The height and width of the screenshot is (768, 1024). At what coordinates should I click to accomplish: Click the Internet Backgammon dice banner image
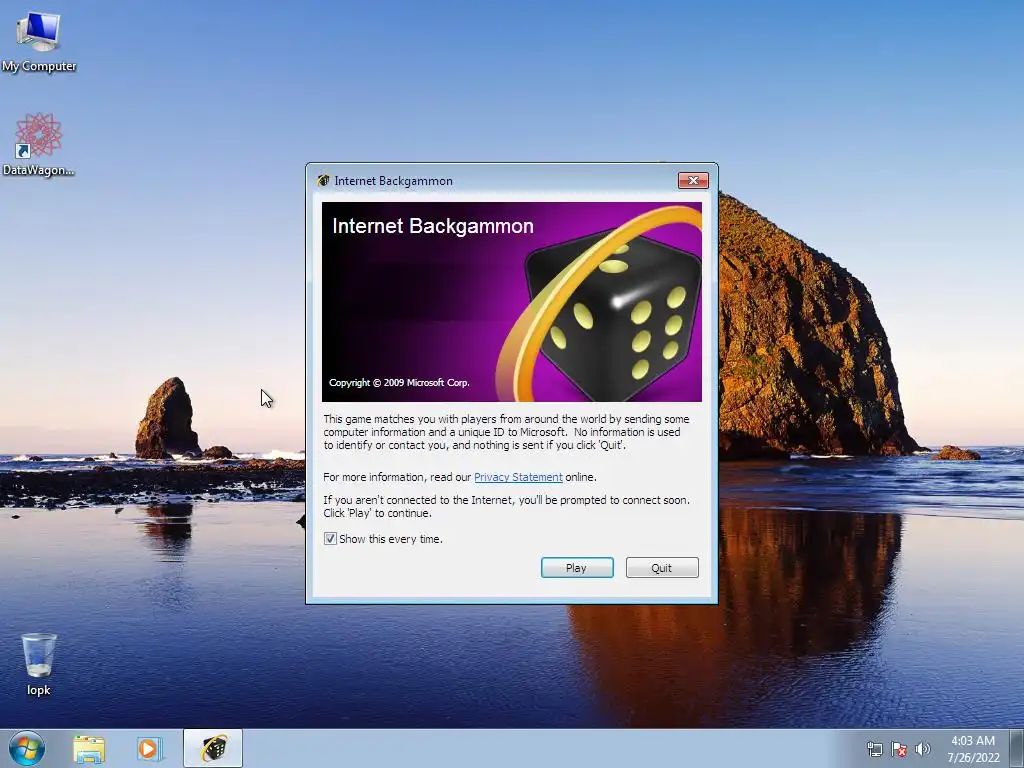click(512, 302)
